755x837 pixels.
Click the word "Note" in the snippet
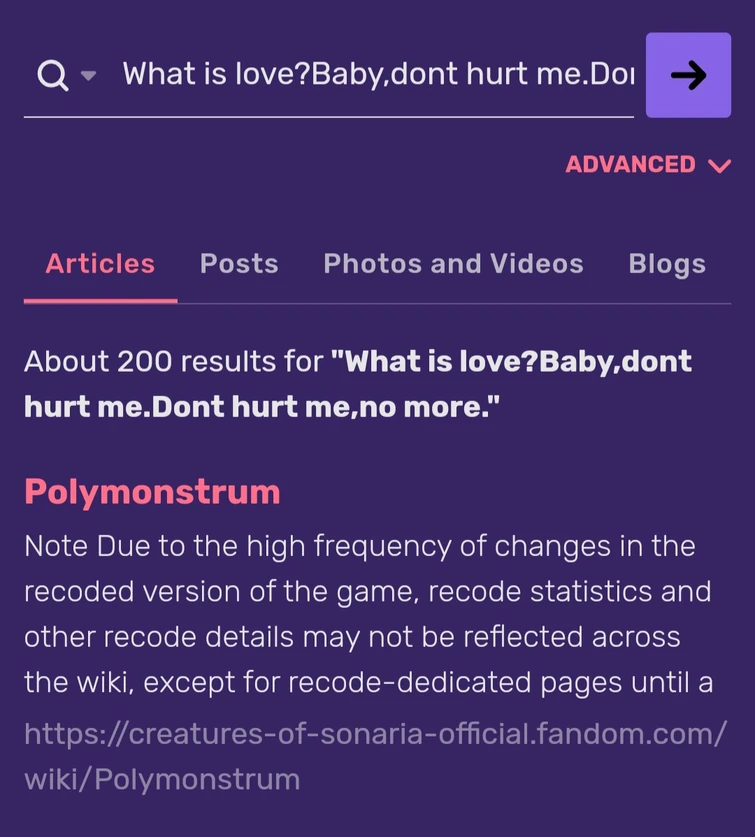[x=56, y=546]
